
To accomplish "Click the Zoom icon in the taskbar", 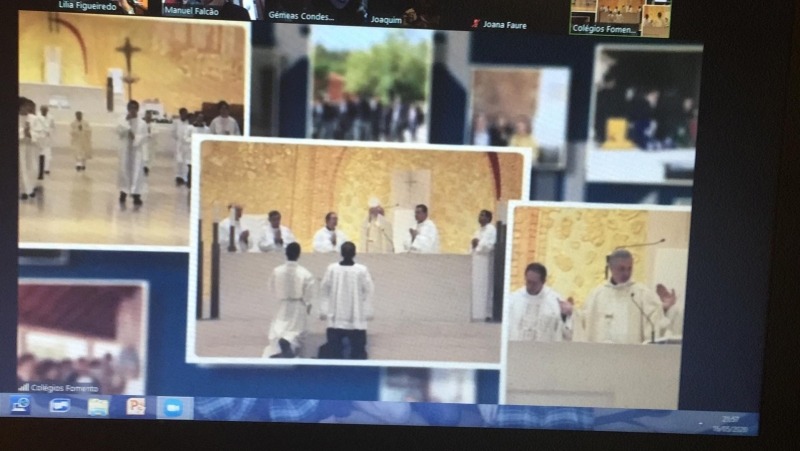I will pyautogui.click(x=173, y=408).
